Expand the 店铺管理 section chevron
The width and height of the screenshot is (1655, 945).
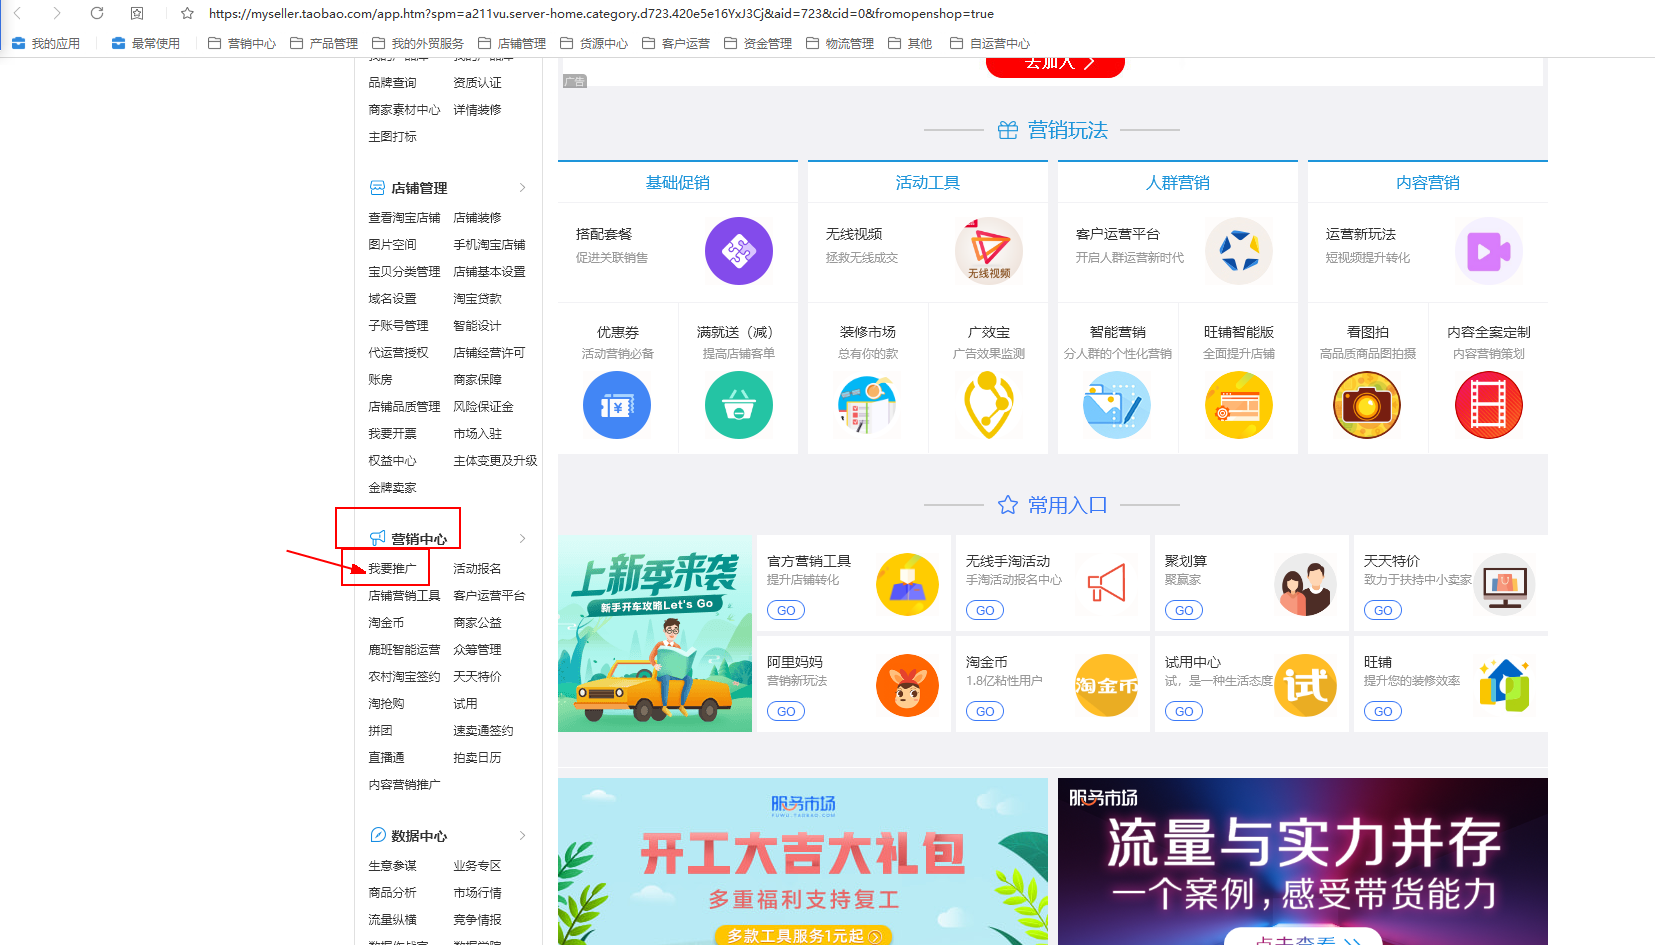(x=522, y=187)
